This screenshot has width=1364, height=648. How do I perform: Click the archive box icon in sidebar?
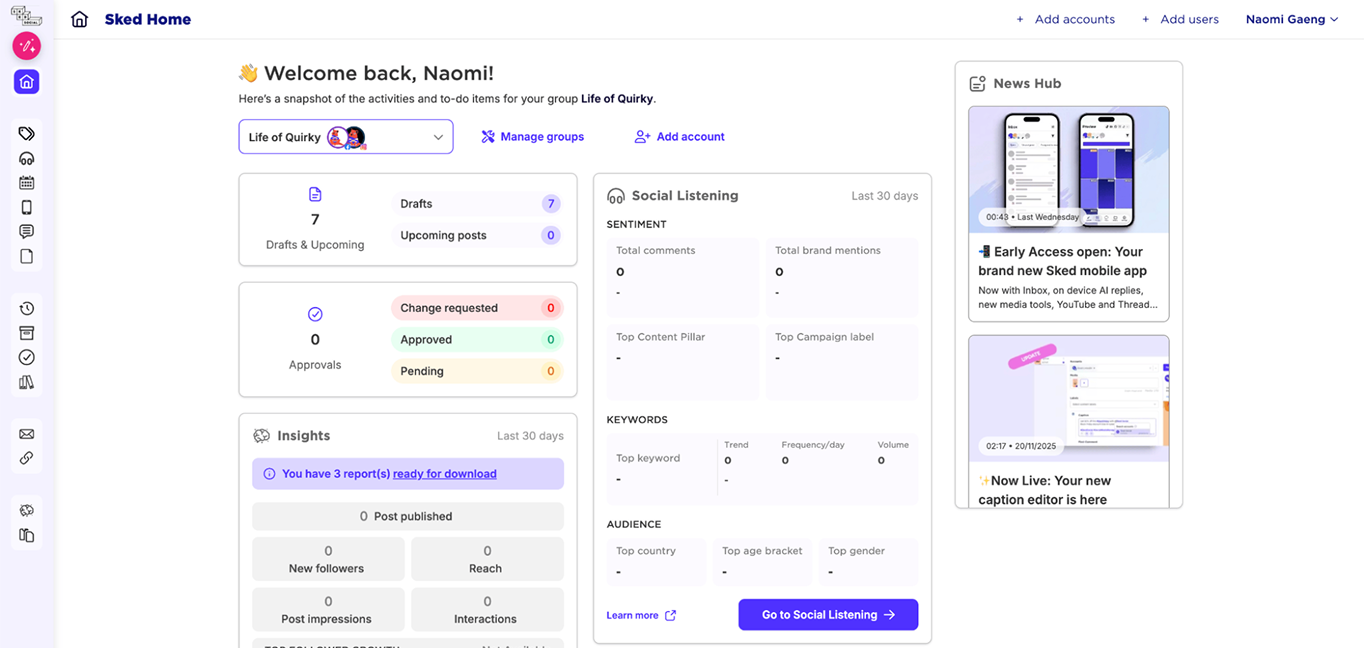(27, 333)
